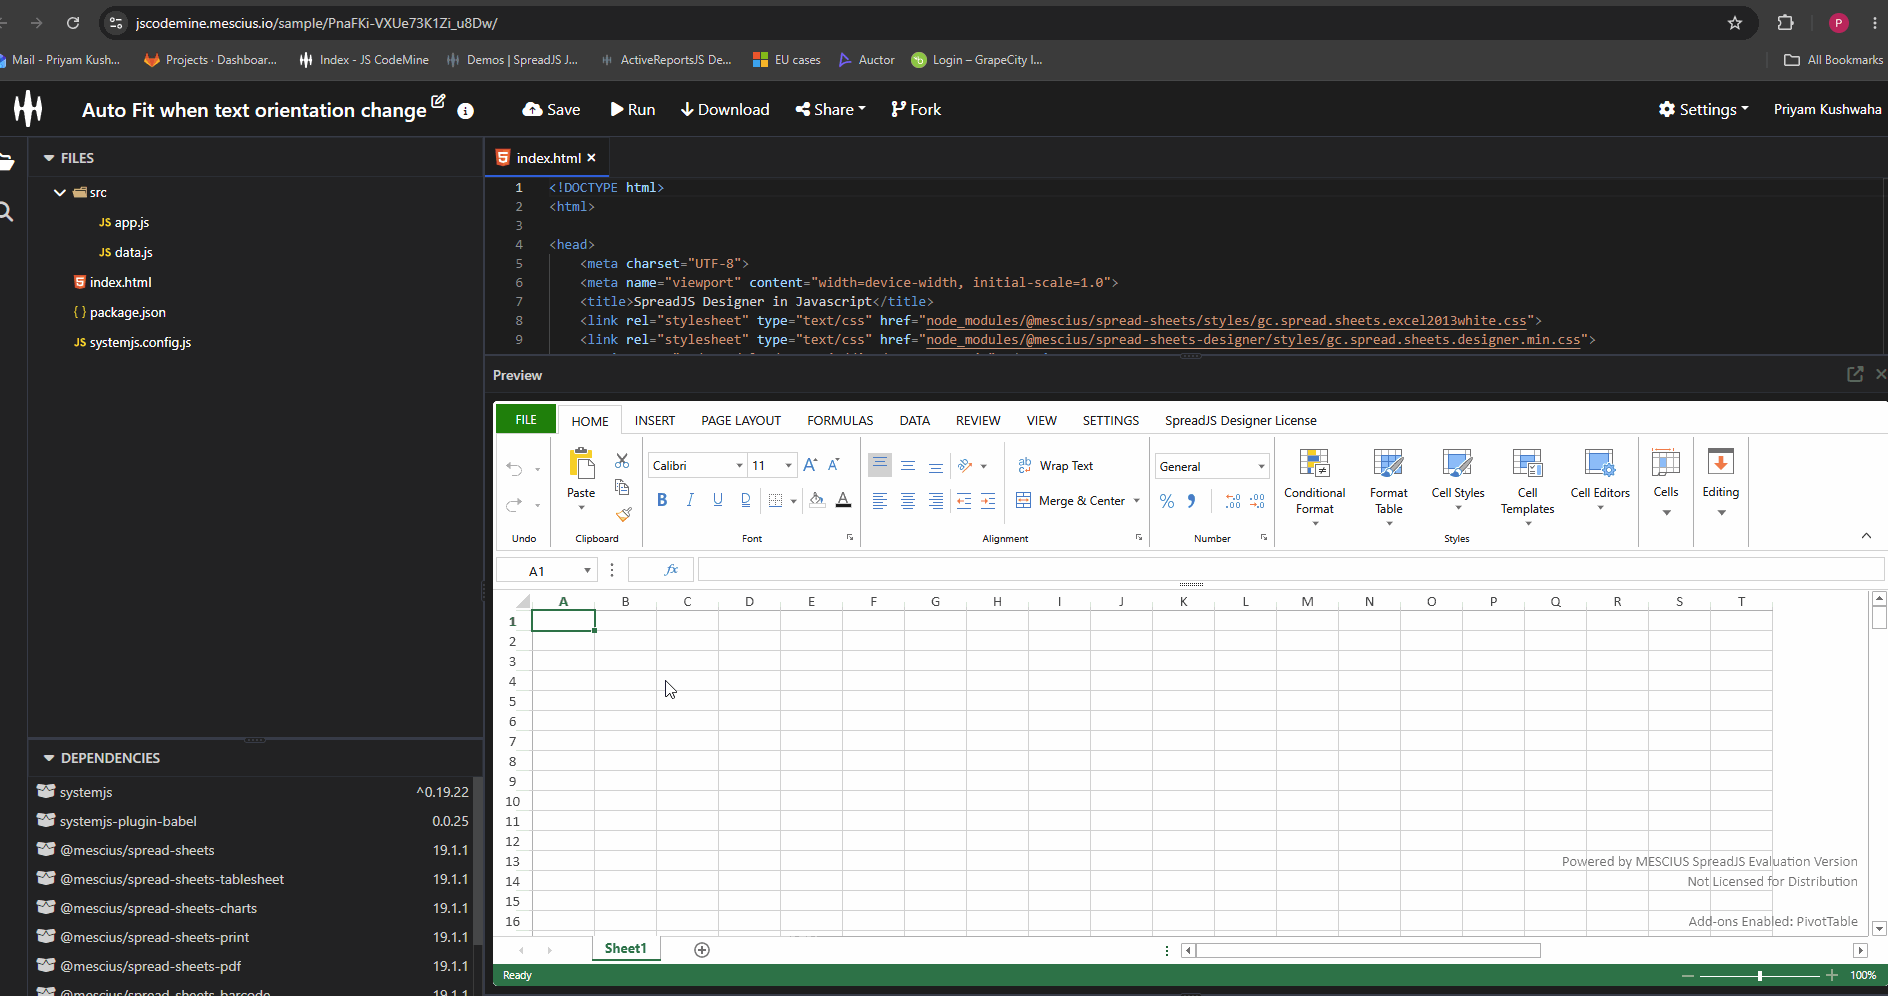Screen dimensions: 1888x996
Task: Click the Copy icon in Clipboard group
Action: pyautogui.click(x=622, y=487)
